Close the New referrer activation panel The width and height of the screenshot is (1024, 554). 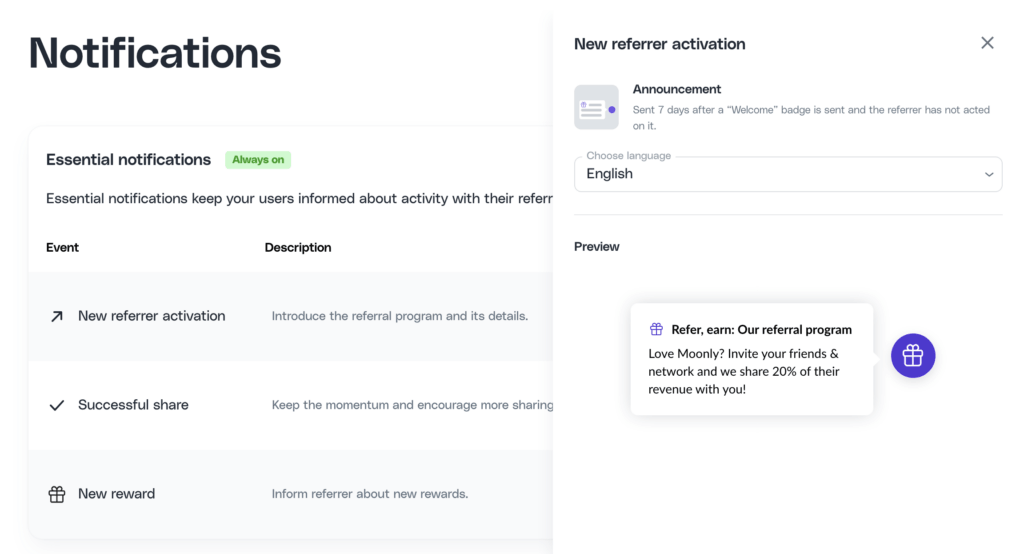(x=987, y=43)
